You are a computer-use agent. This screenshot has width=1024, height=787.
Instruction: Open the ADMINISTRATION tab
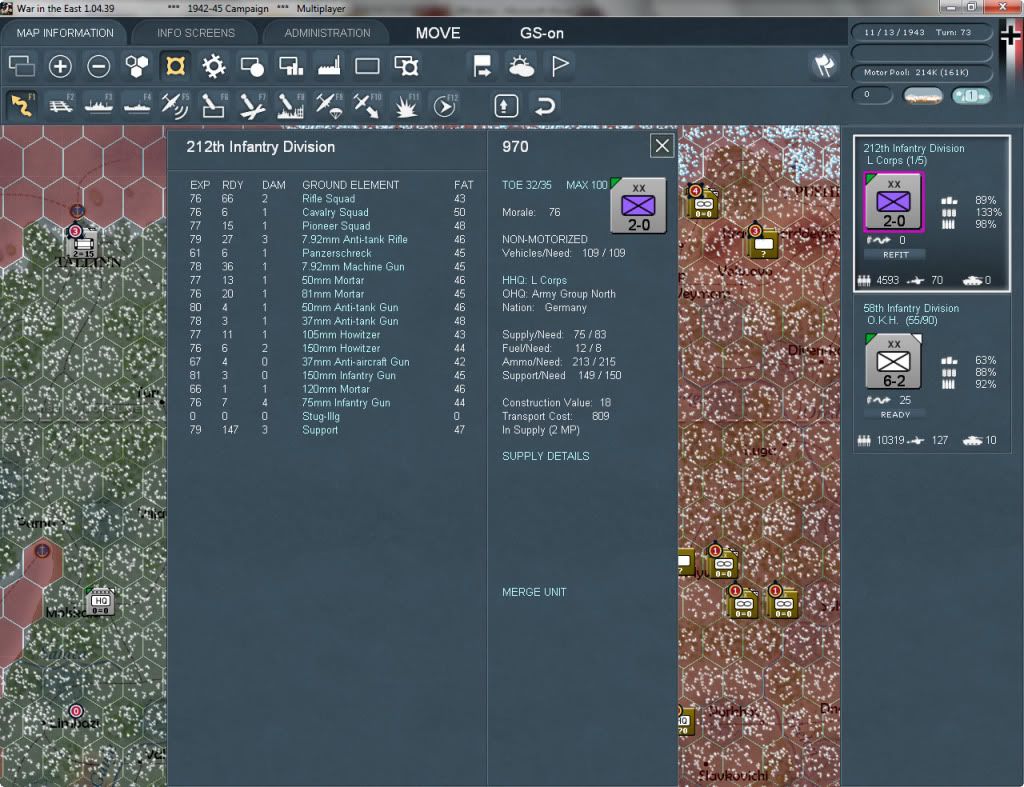[x=327, y=33]
